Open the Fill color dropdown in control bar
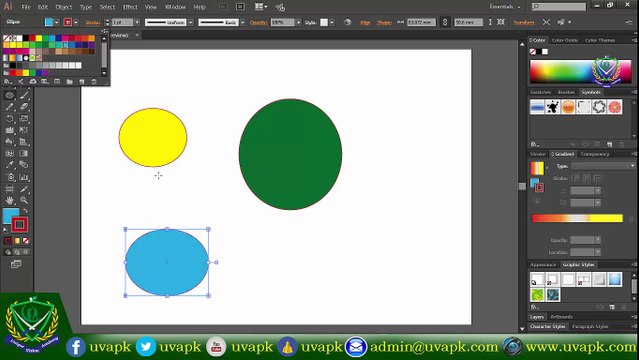Screen dimensions: 639x360 [x=57, y=22]
